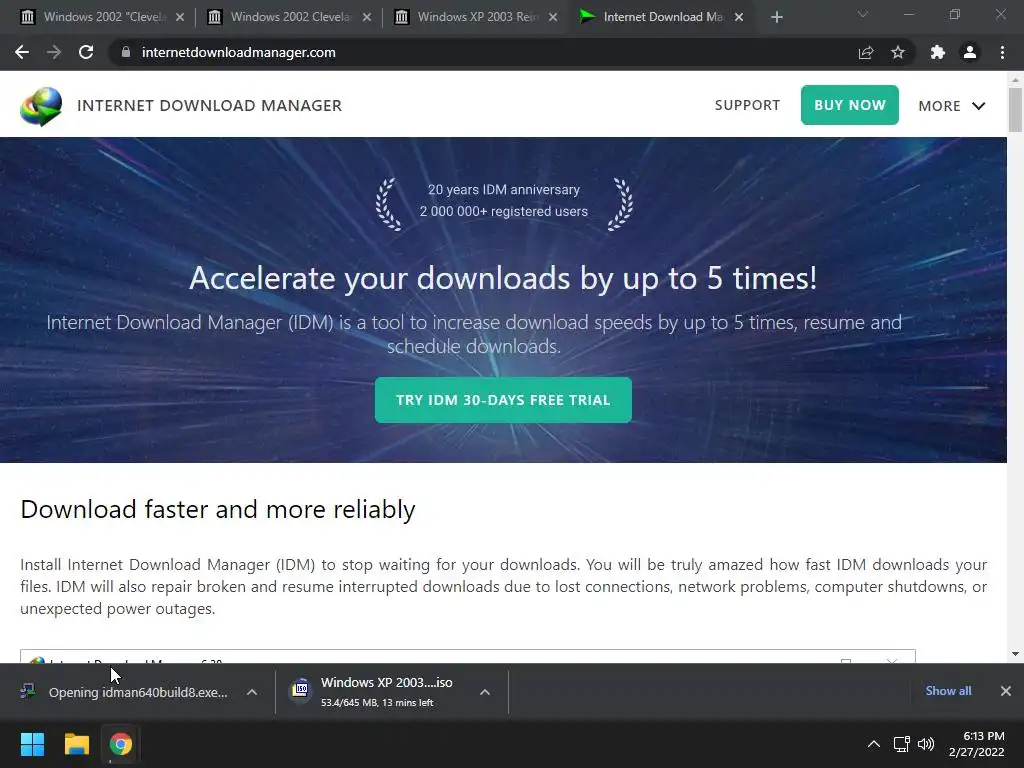
Task: Expand options for Windows XP iso download
Action: 485,692
